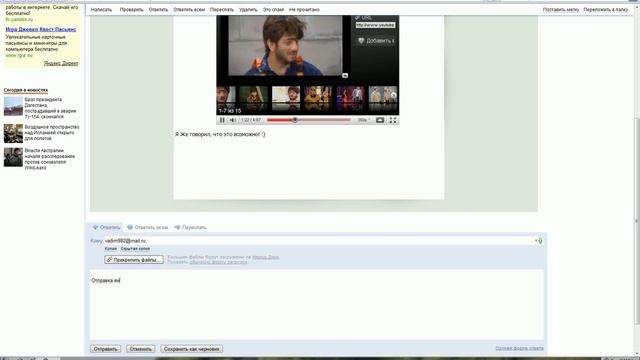The image size is (640, 360).
Task: Click the 'Скрытая копия' link
Action: pyautogui.click(x=135, y=249)
